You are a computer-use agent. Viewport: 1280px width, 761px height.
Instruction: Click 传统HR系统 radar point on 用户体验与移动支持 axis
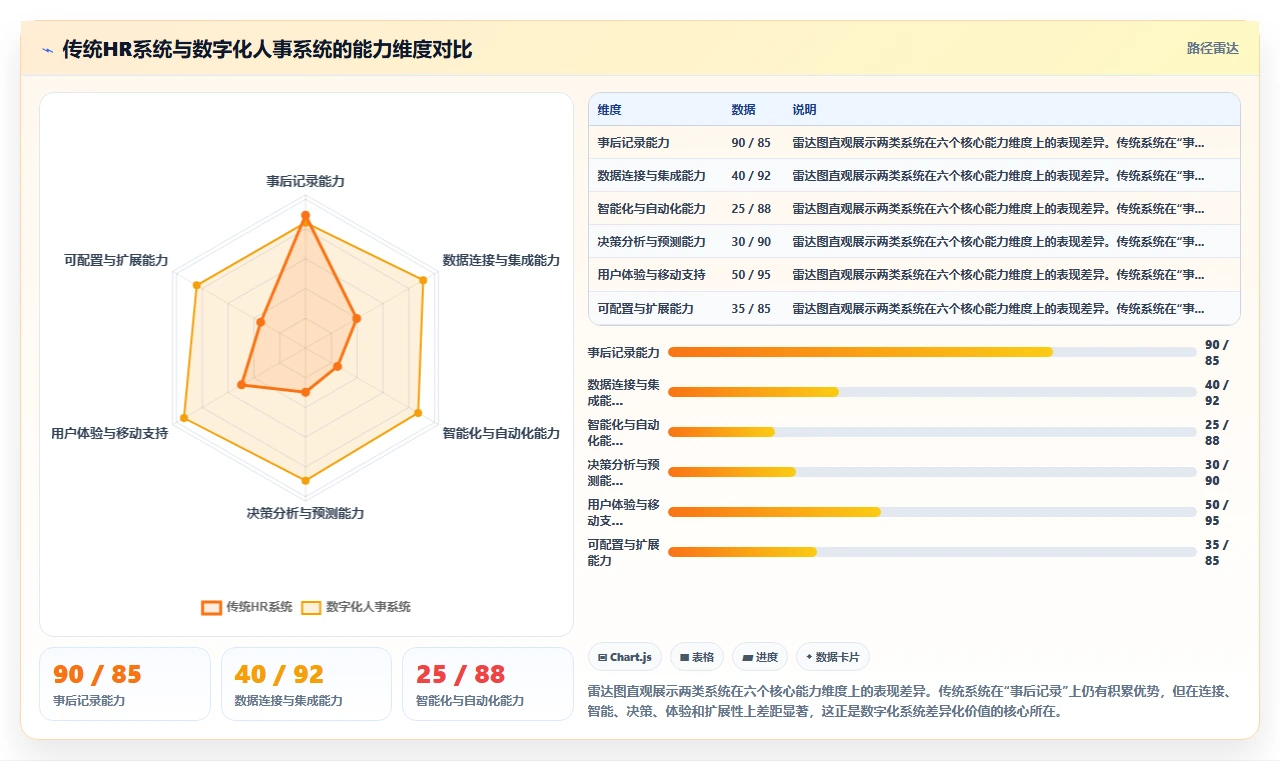(x=241, y=384)
